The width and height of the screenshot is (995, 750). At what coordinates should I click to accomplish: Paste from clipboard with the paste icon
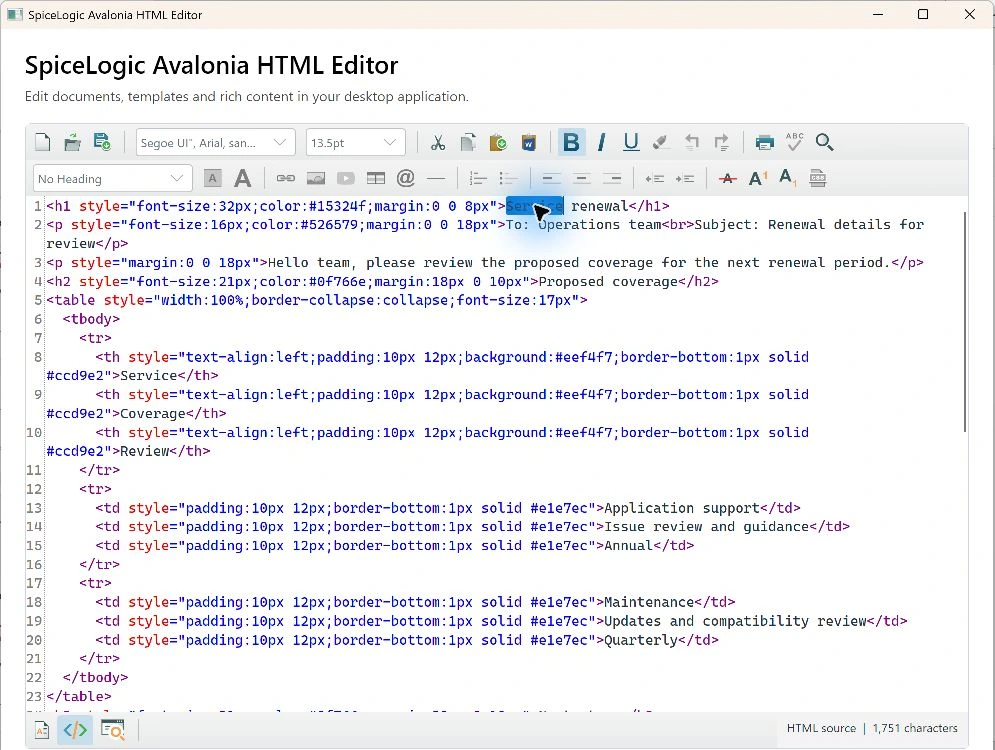pos(498,142)
